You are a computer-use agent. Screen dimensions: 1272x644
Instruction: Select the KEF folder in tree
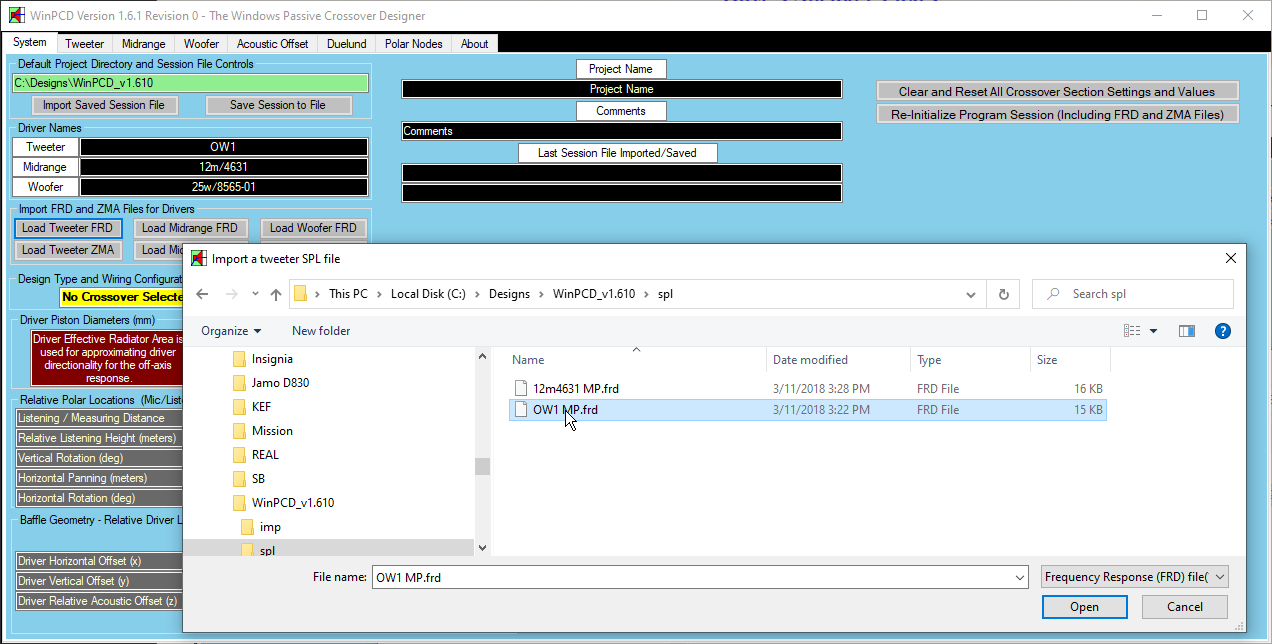(261, 407)
